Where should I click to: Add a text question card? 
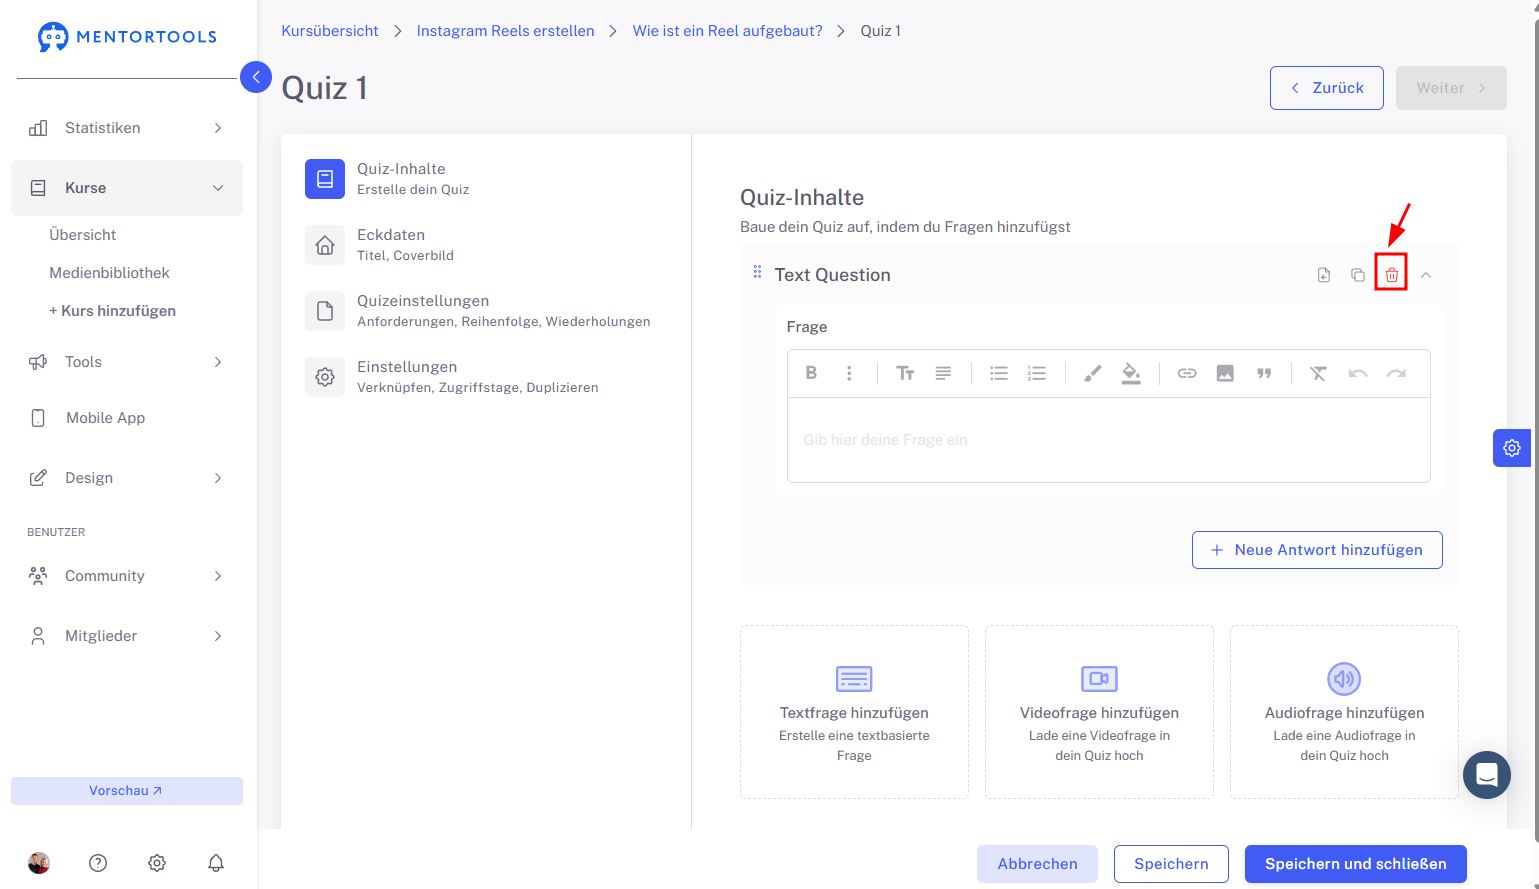[854, 712]
